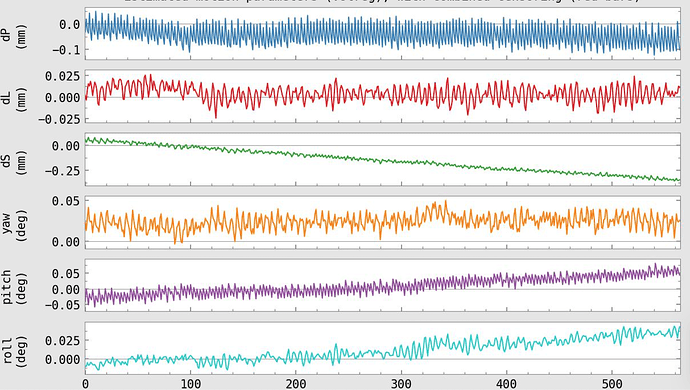Click the pitch (deg) axis label
690x390 pixels.
click(13, 288)
